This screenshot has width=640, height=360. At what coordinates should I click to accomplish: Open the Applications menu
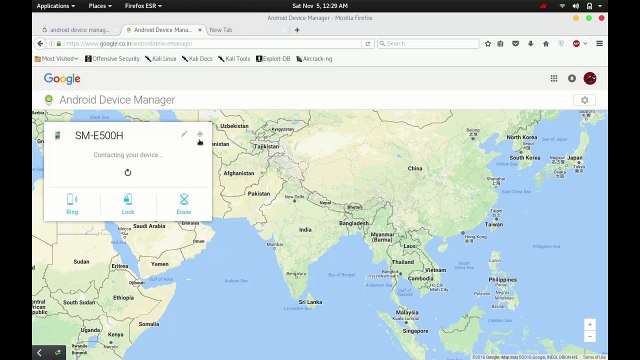(56, 6)
